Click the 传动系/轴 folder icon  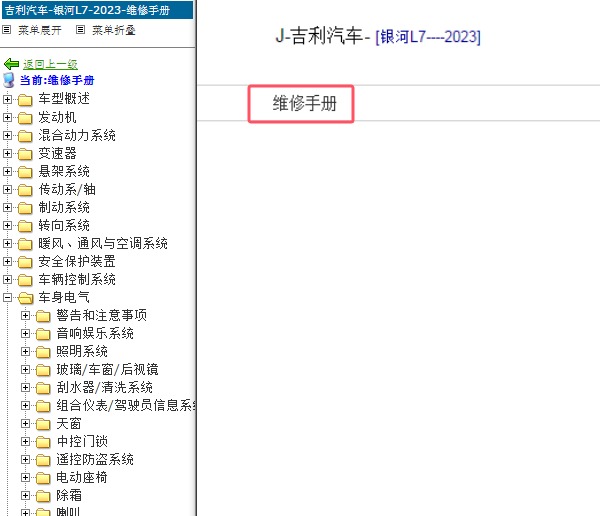[x=25, y=190]
